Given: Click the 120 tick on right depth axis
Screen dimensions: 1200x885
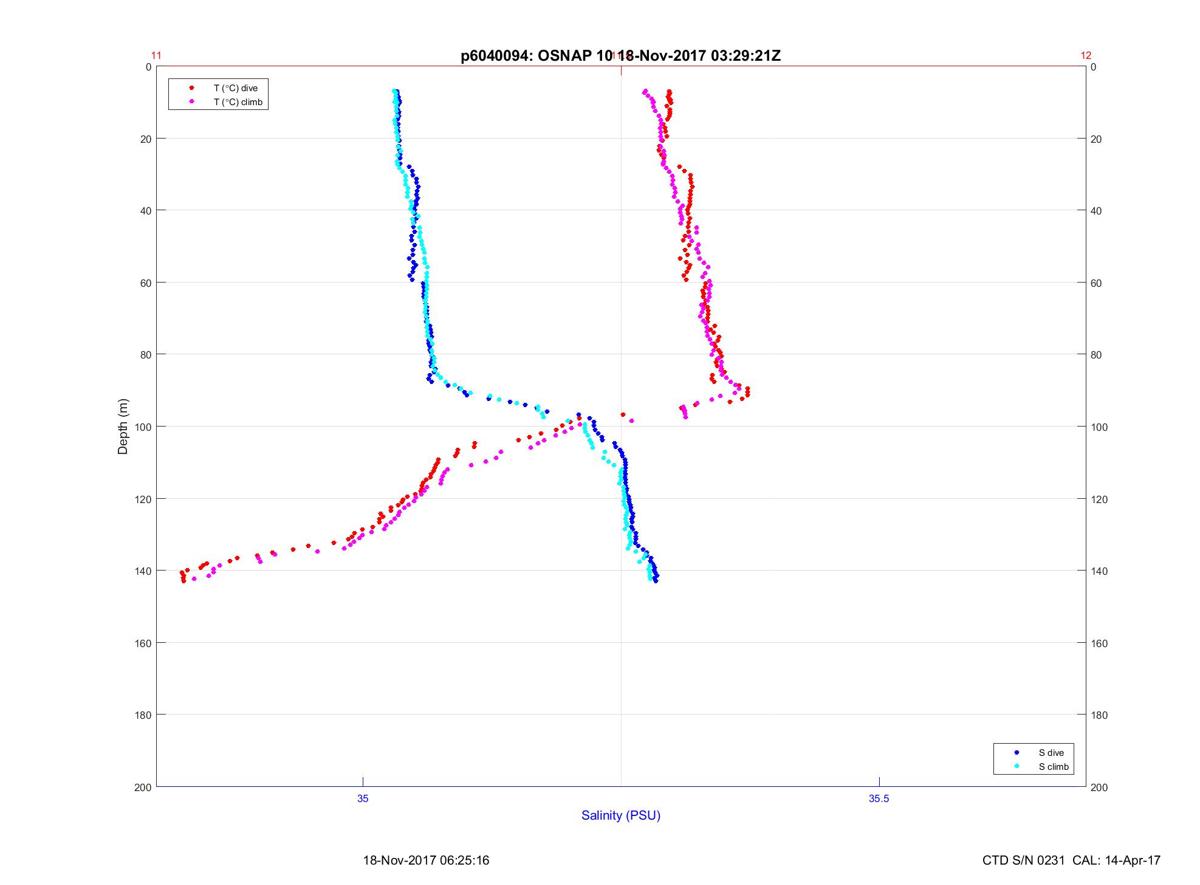Looking at the screenshot, I should pos(1100,499).
